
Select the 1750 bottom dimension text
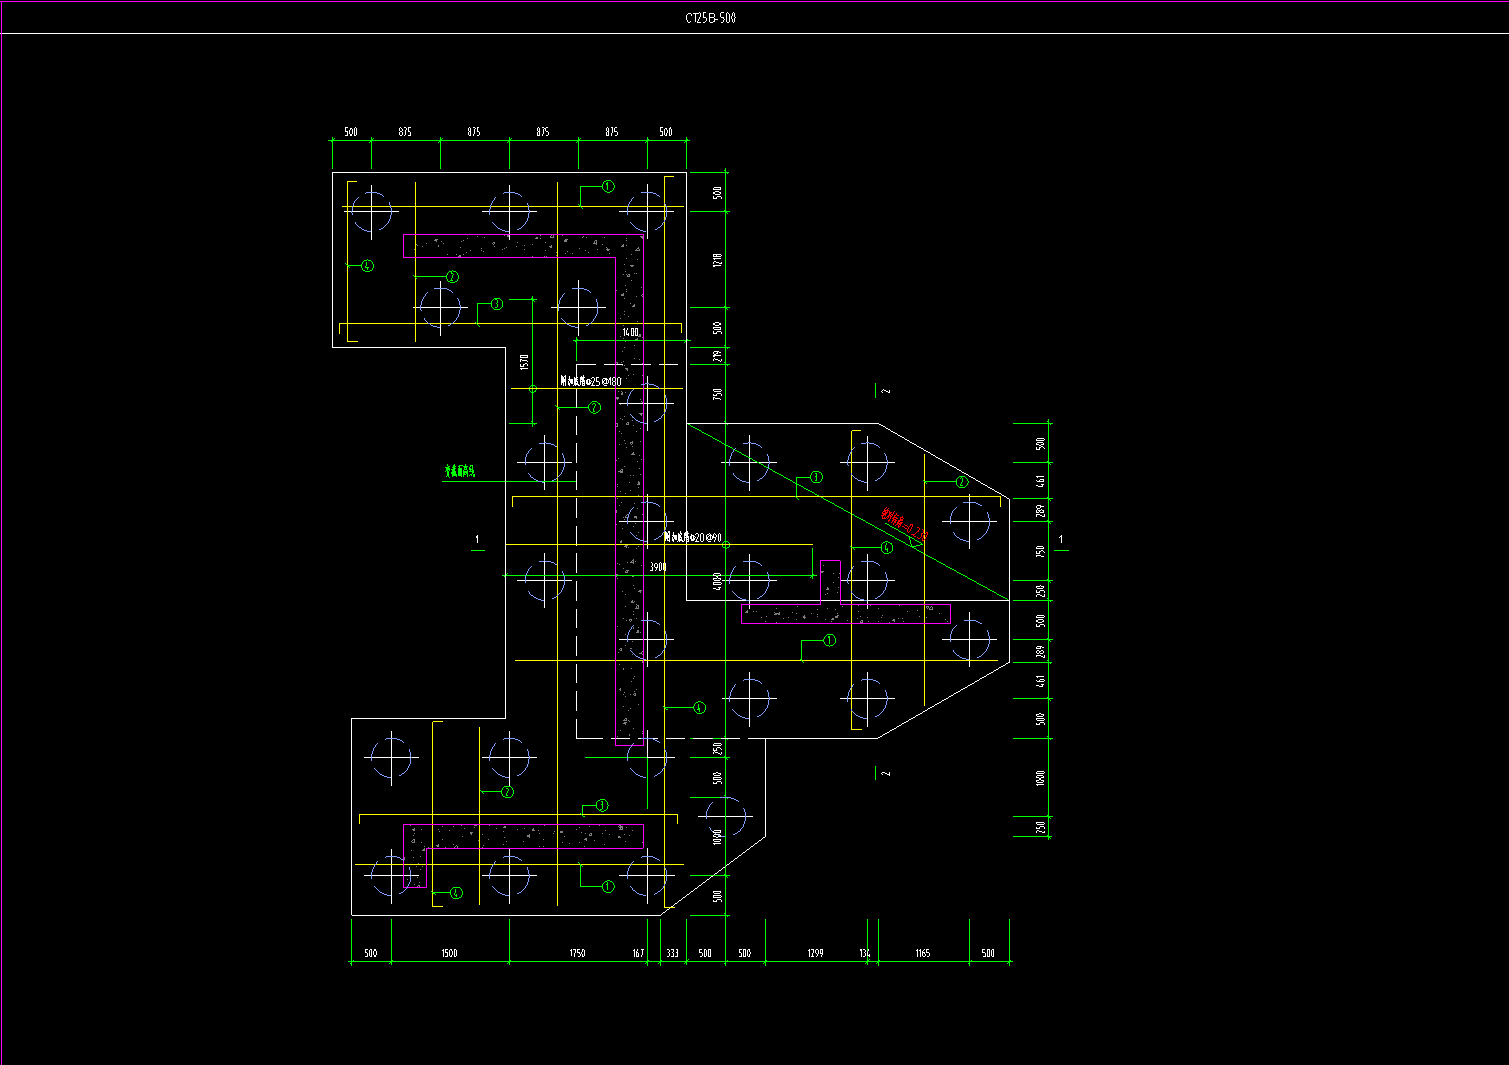(577, 953)
